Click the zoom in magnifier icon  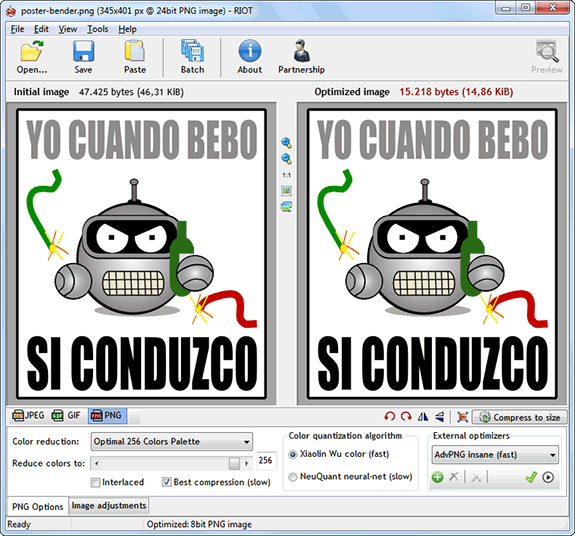click(286, 143)
